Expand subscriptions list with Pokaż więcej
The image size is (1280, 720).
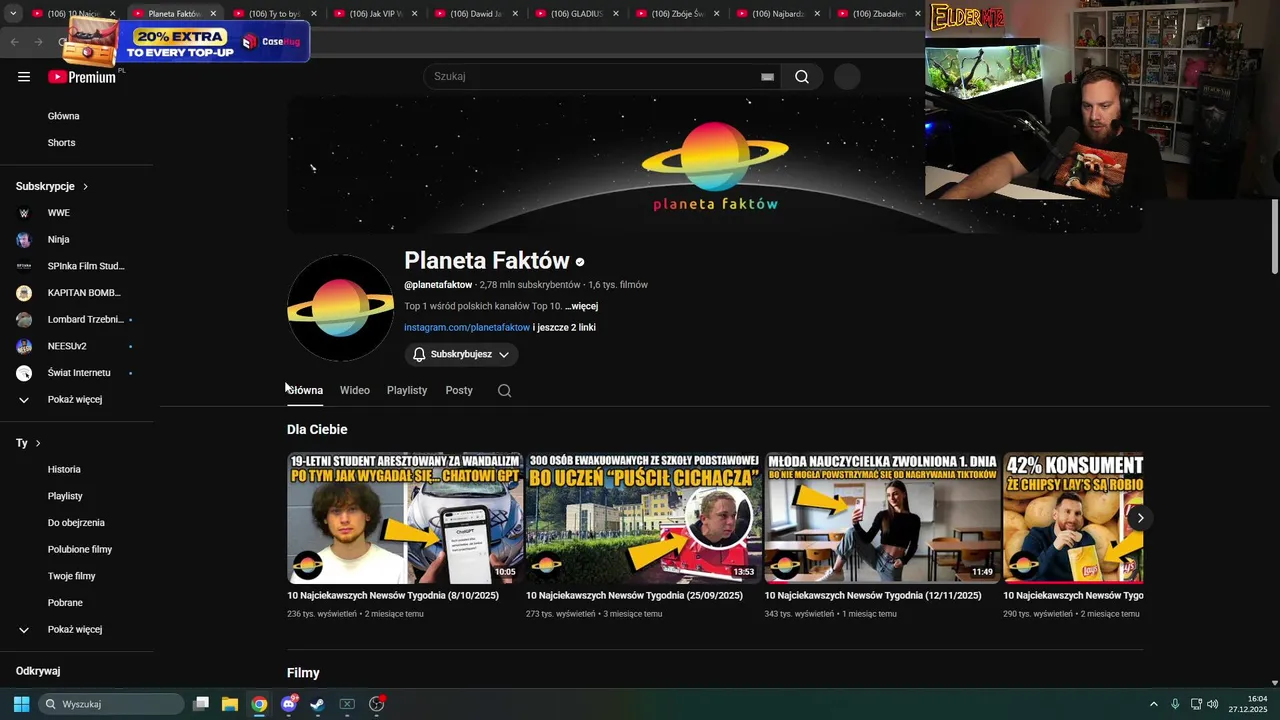click(x=76, y=400)
